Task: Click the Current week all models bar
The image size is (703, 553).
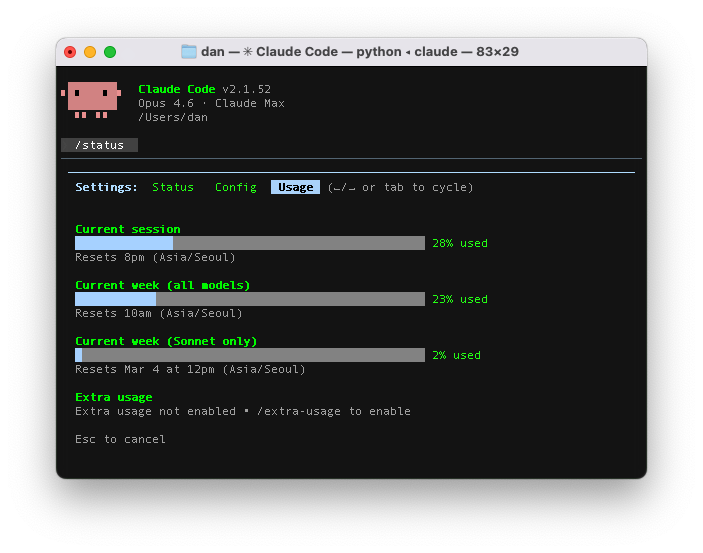Action: (x=250, y=299)
